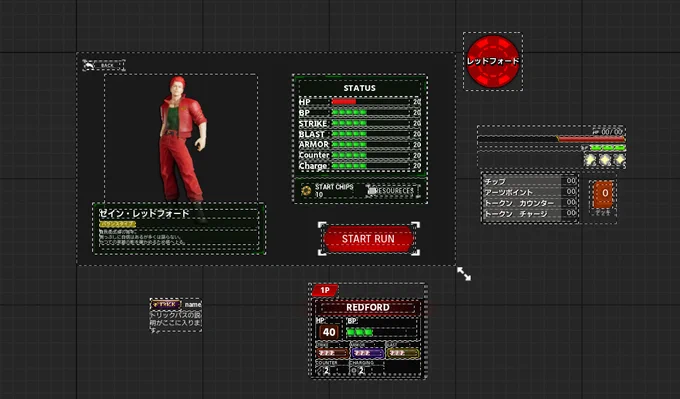Viewport: 680px width, 399px height.
Task: Click the BACK button with arrow
Action: click(104, 65)
